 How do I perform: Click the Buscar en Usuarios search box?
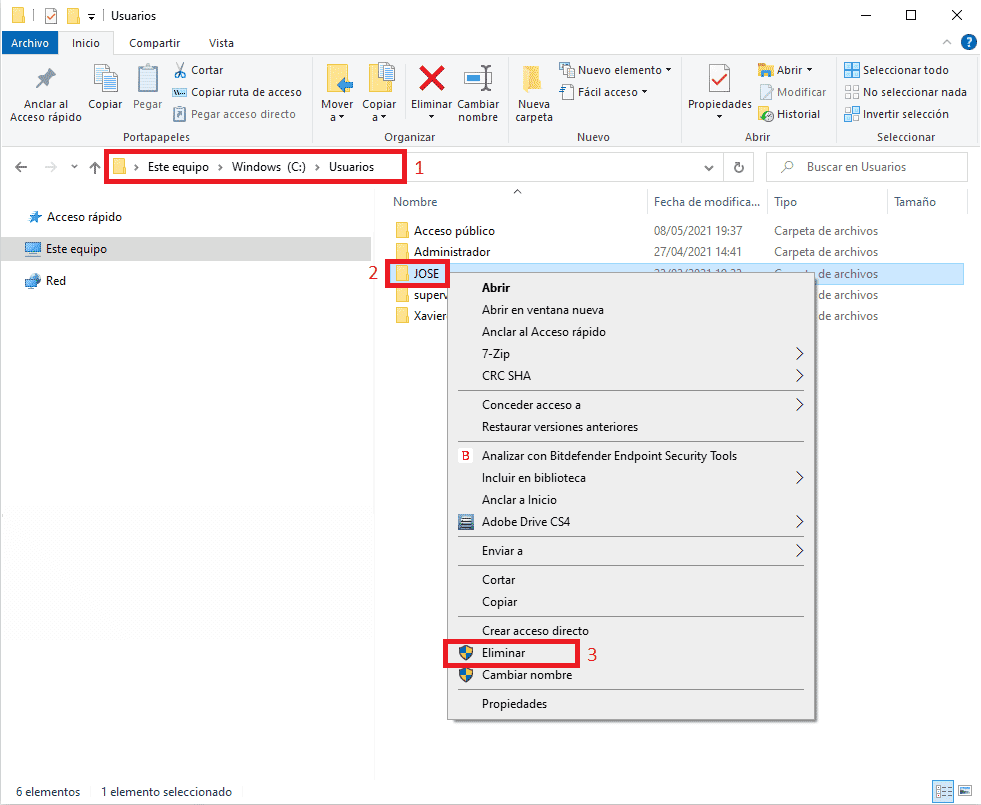click(867, 166)
